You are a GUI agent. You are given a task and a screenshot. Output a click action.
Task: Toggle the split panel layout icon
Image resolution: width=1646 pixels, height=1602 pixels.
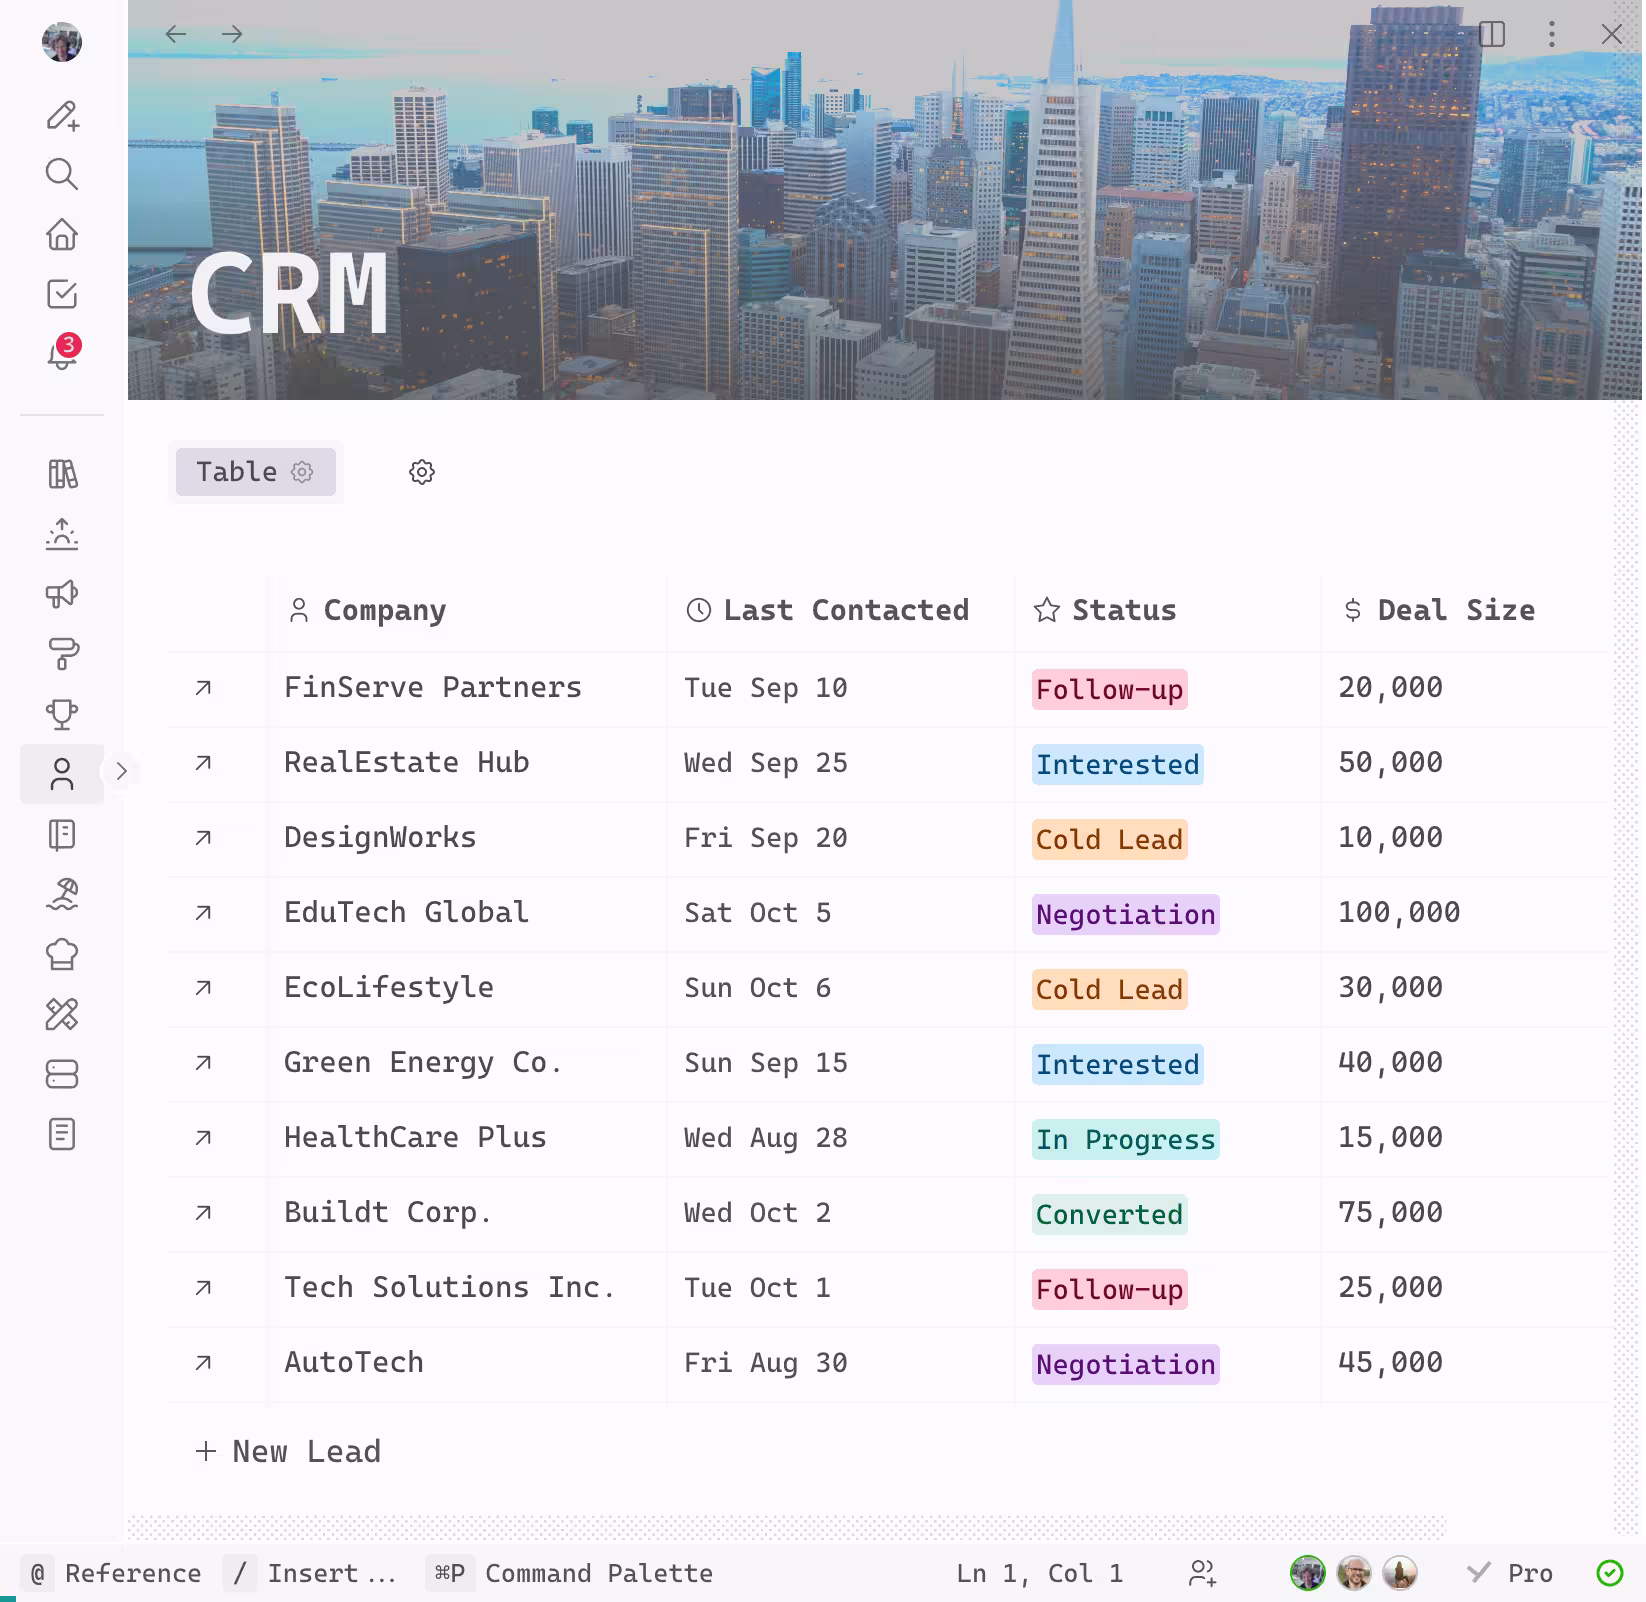coord(1492,35)
